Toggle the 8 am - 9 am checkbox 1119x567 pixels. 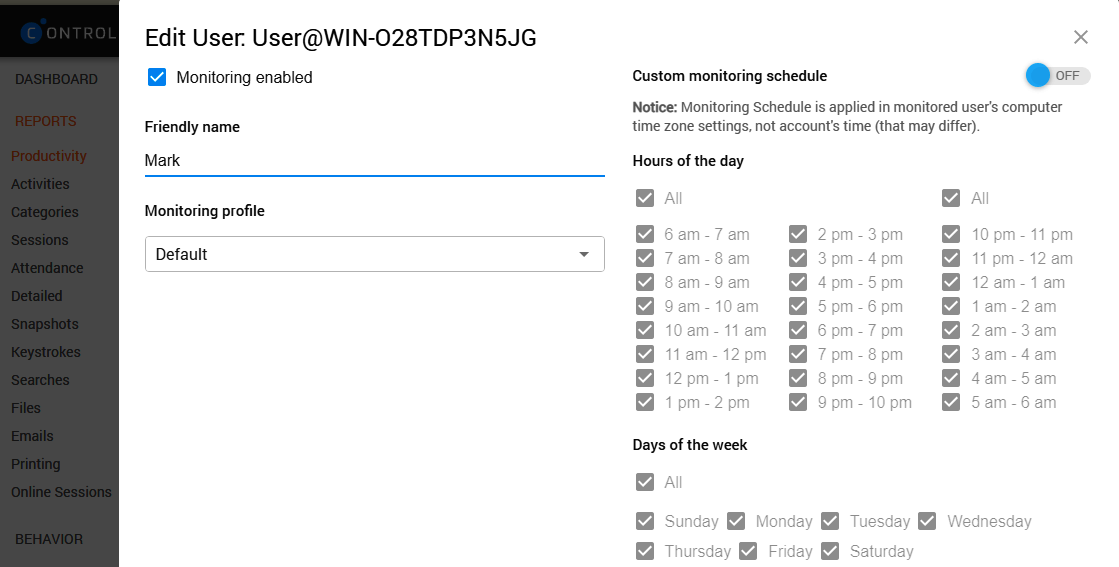645,282
